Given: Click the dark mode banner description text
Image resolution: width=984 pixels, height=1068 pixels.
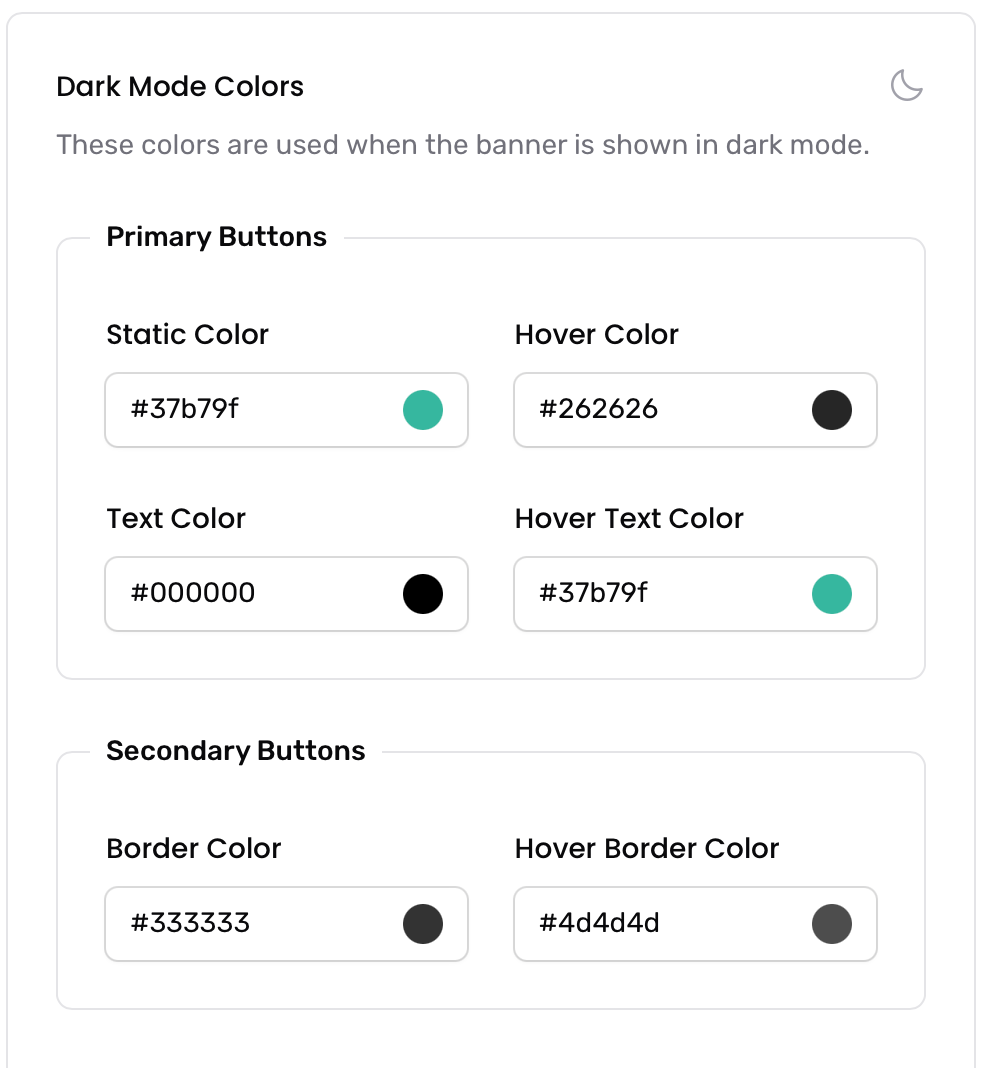Looking at the screenshot, I should point(463,144).
